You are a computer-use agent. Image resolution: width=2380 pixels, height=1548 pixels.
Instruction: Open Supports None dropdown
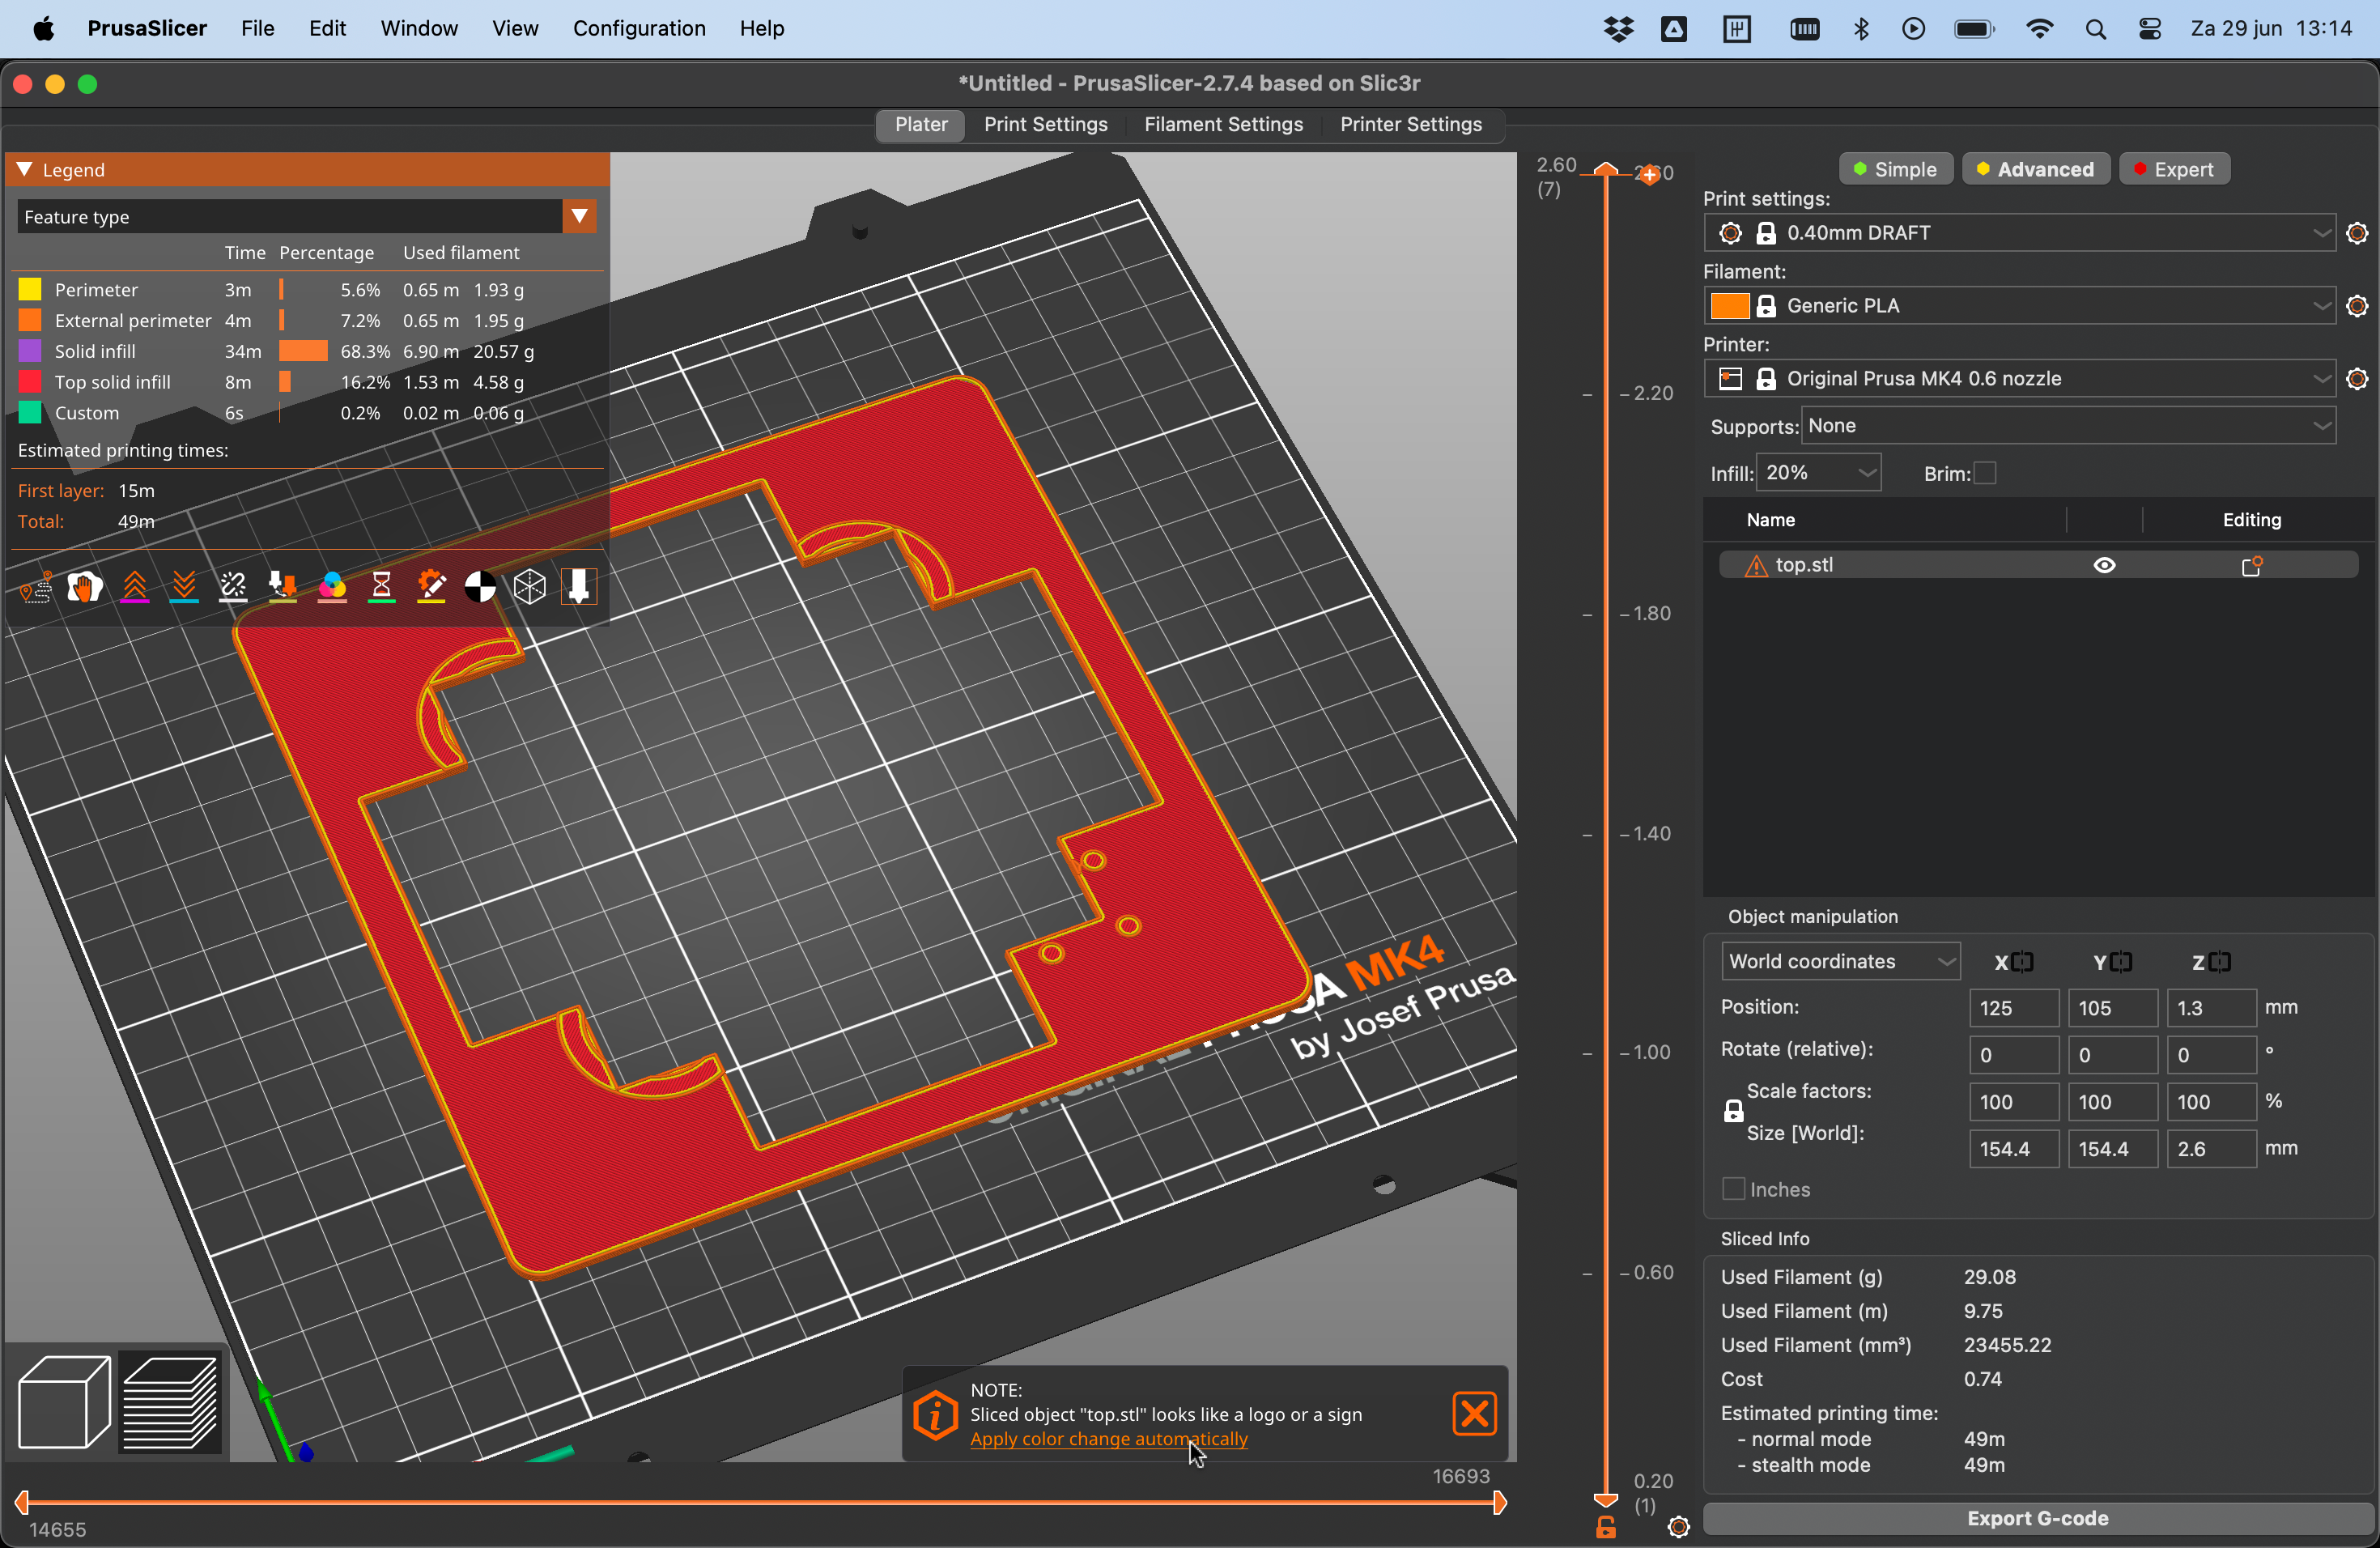2068,426
